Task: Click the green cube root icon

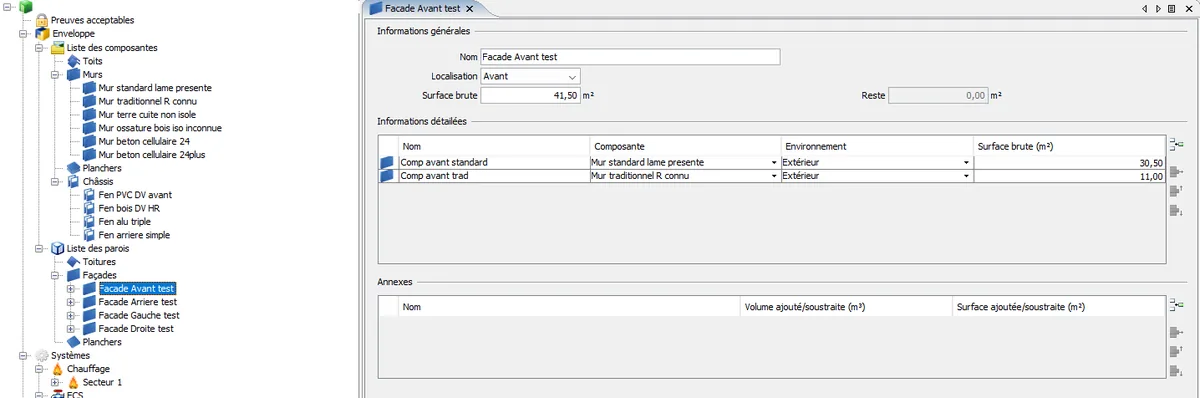Action: tap(26, 7)
